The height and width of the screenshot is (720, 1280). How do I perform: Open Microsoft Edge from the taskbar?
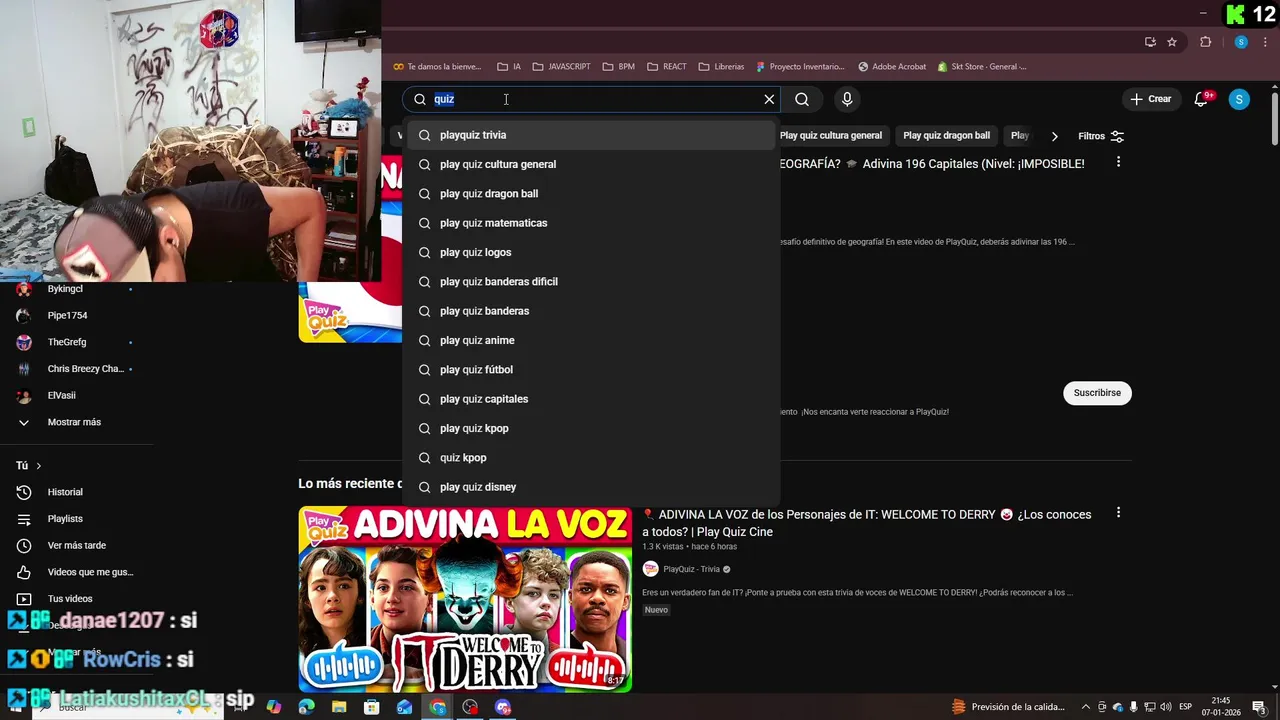pyautogui.click(x=306, y=707)
